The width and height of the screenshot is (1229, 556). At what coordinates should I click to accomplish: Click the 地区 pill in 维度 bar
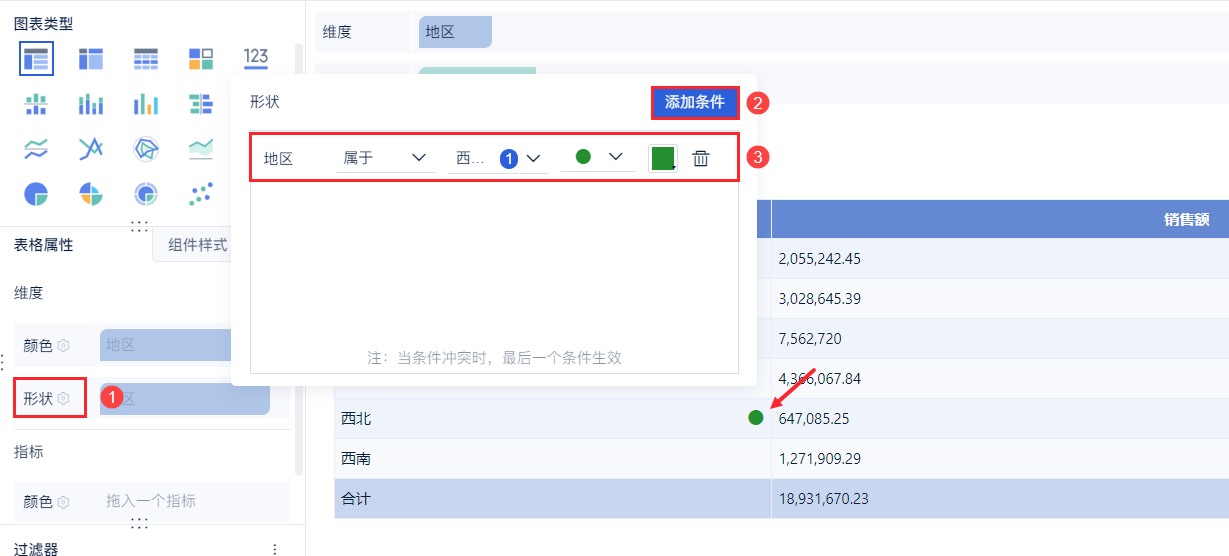[455, 32]
